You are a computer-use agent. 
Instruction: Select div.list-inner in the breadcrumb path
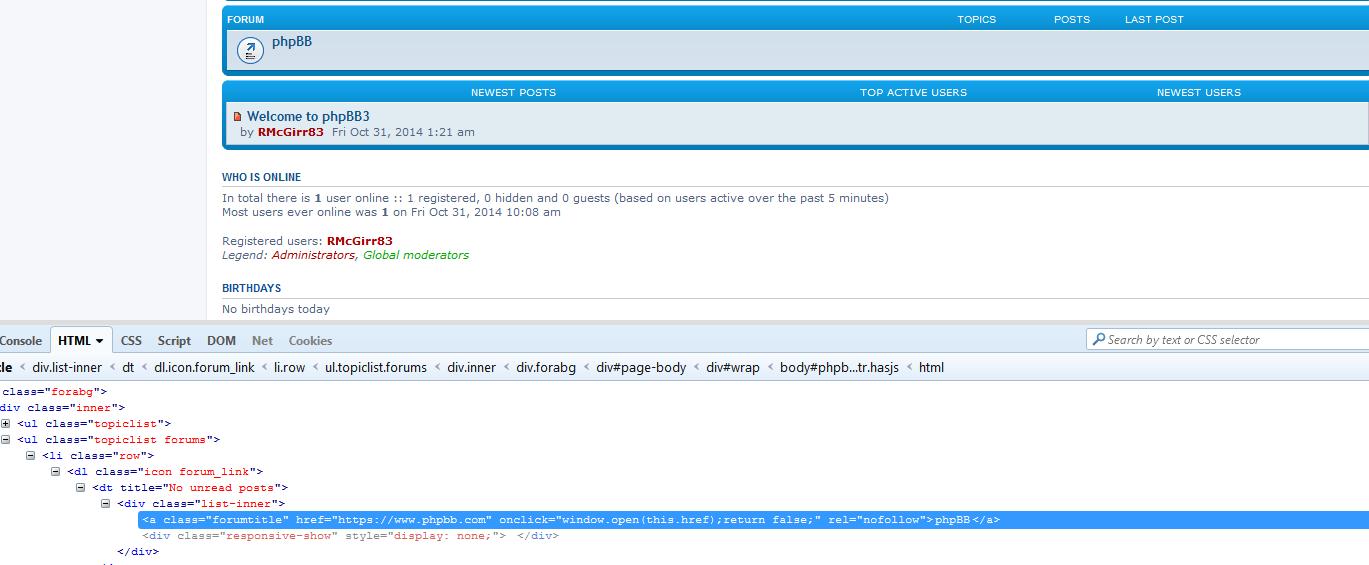coord(67,367)
